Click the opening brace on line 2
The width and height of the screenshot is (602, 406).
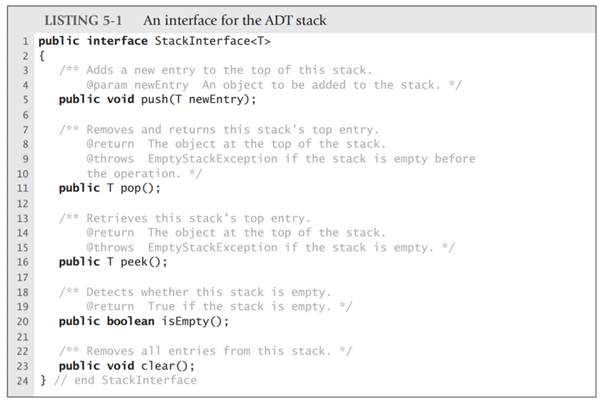point(42,55)
